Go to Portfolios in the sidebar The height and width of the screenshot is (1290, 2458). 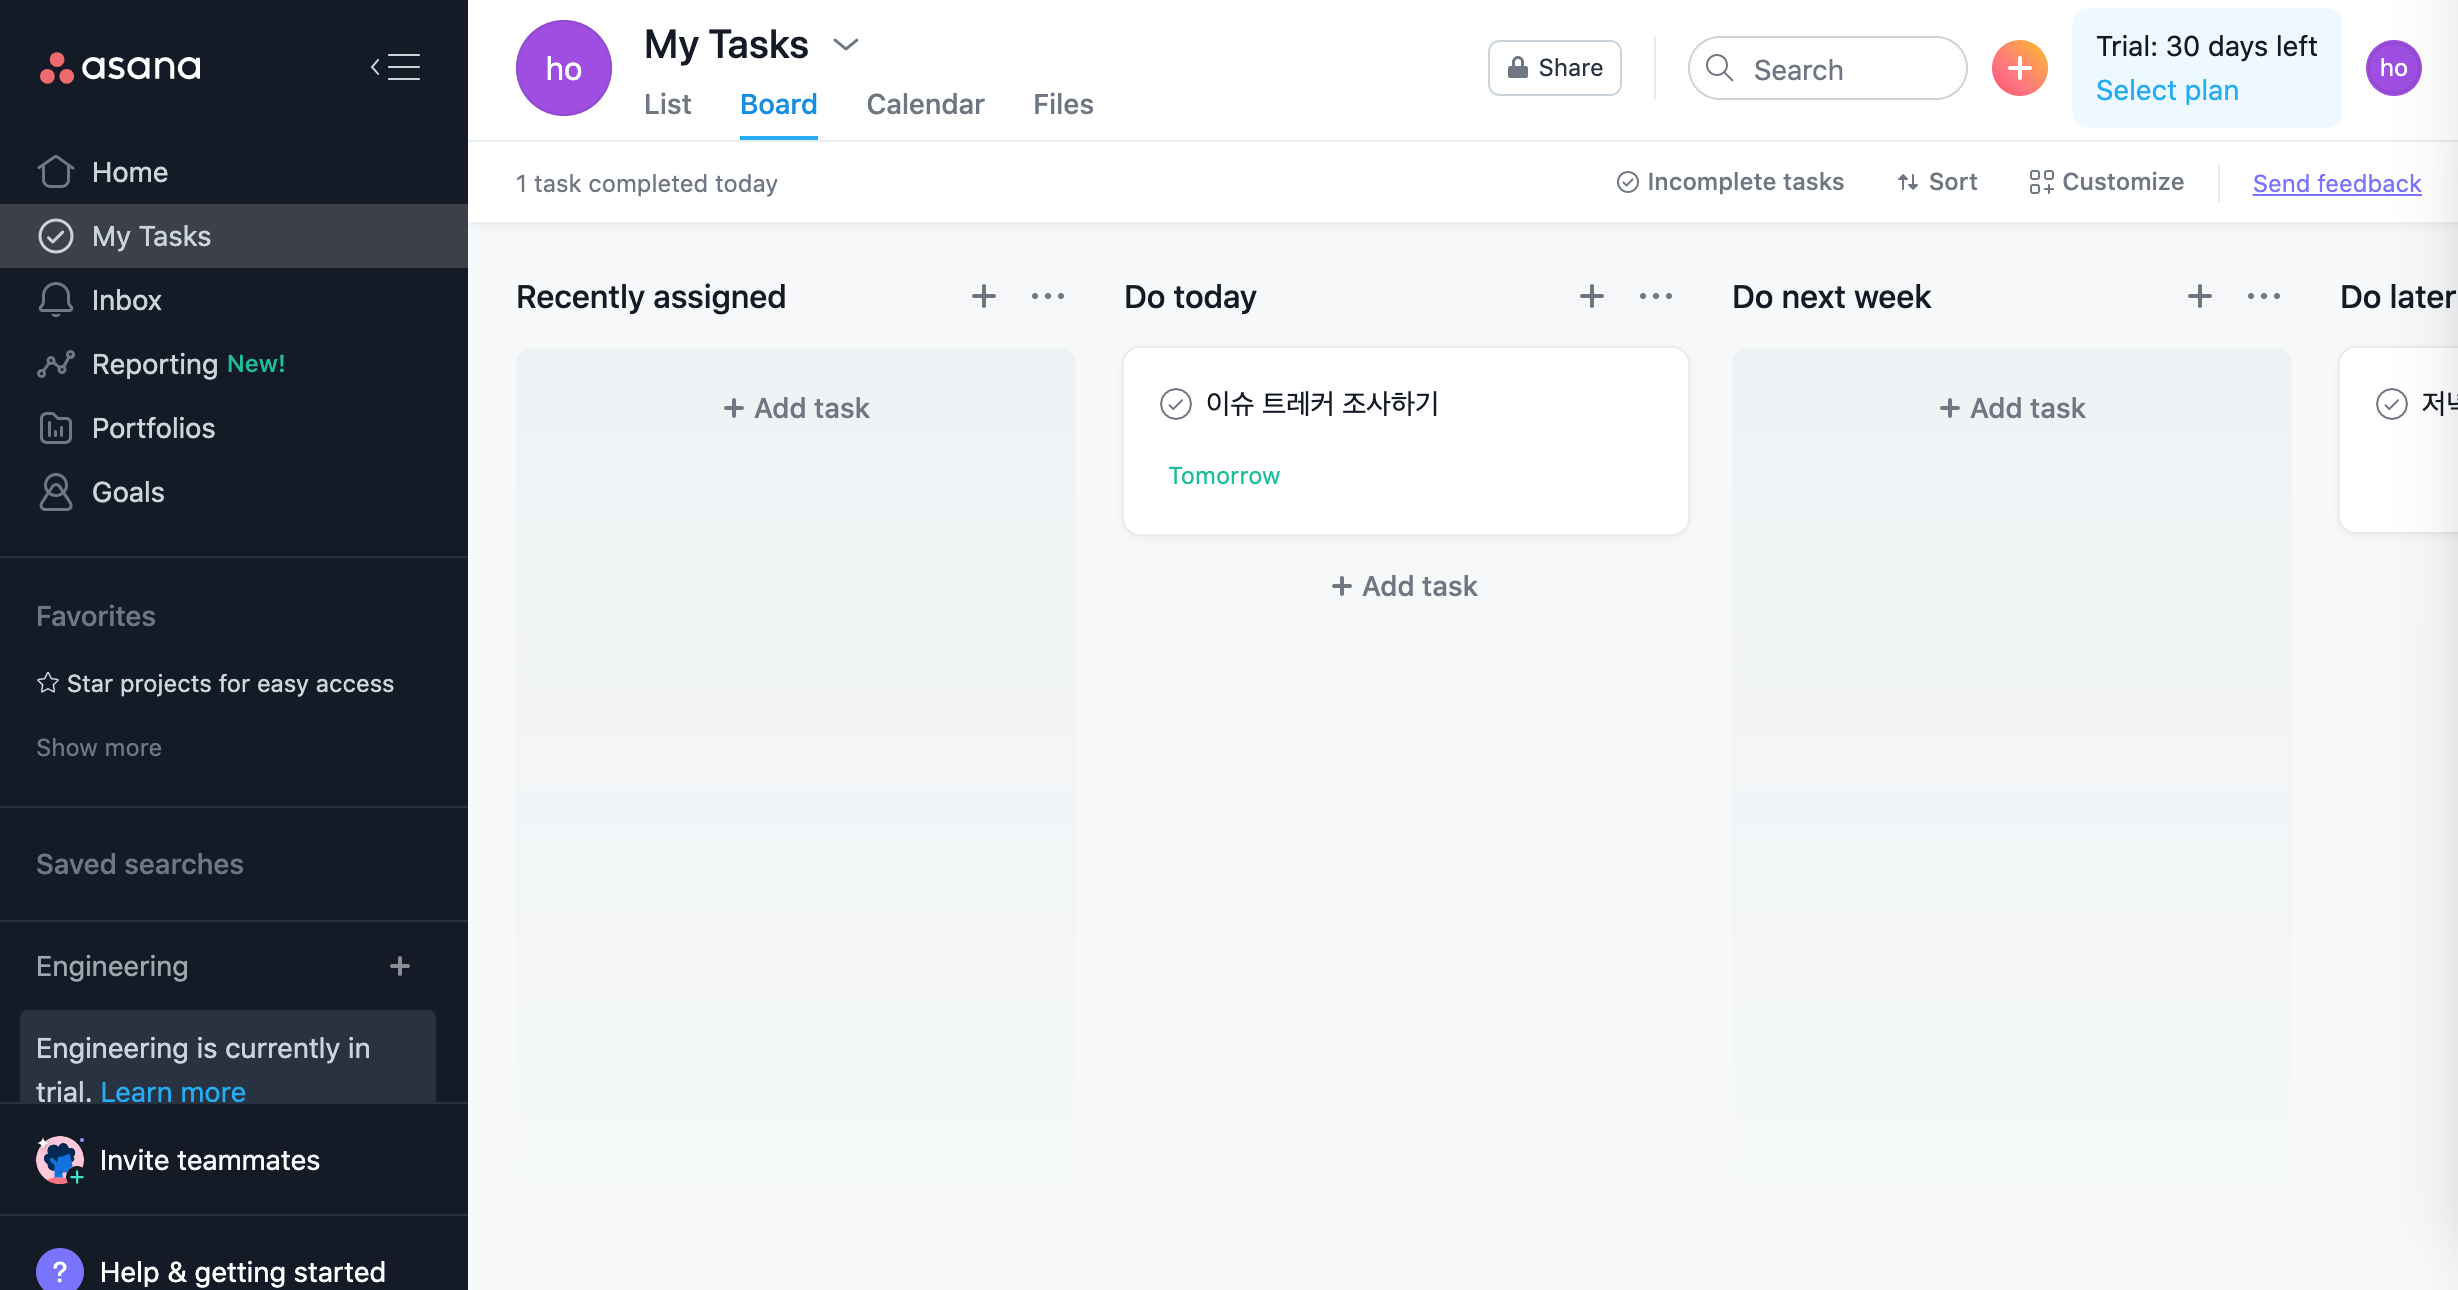point(153,428)
